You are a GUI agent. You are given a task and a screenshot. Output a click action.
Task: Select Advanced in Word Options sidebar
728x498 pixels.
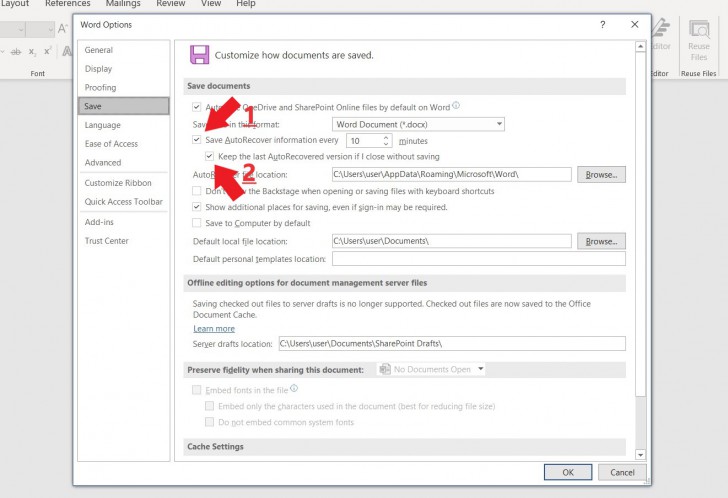pos(124,162)
